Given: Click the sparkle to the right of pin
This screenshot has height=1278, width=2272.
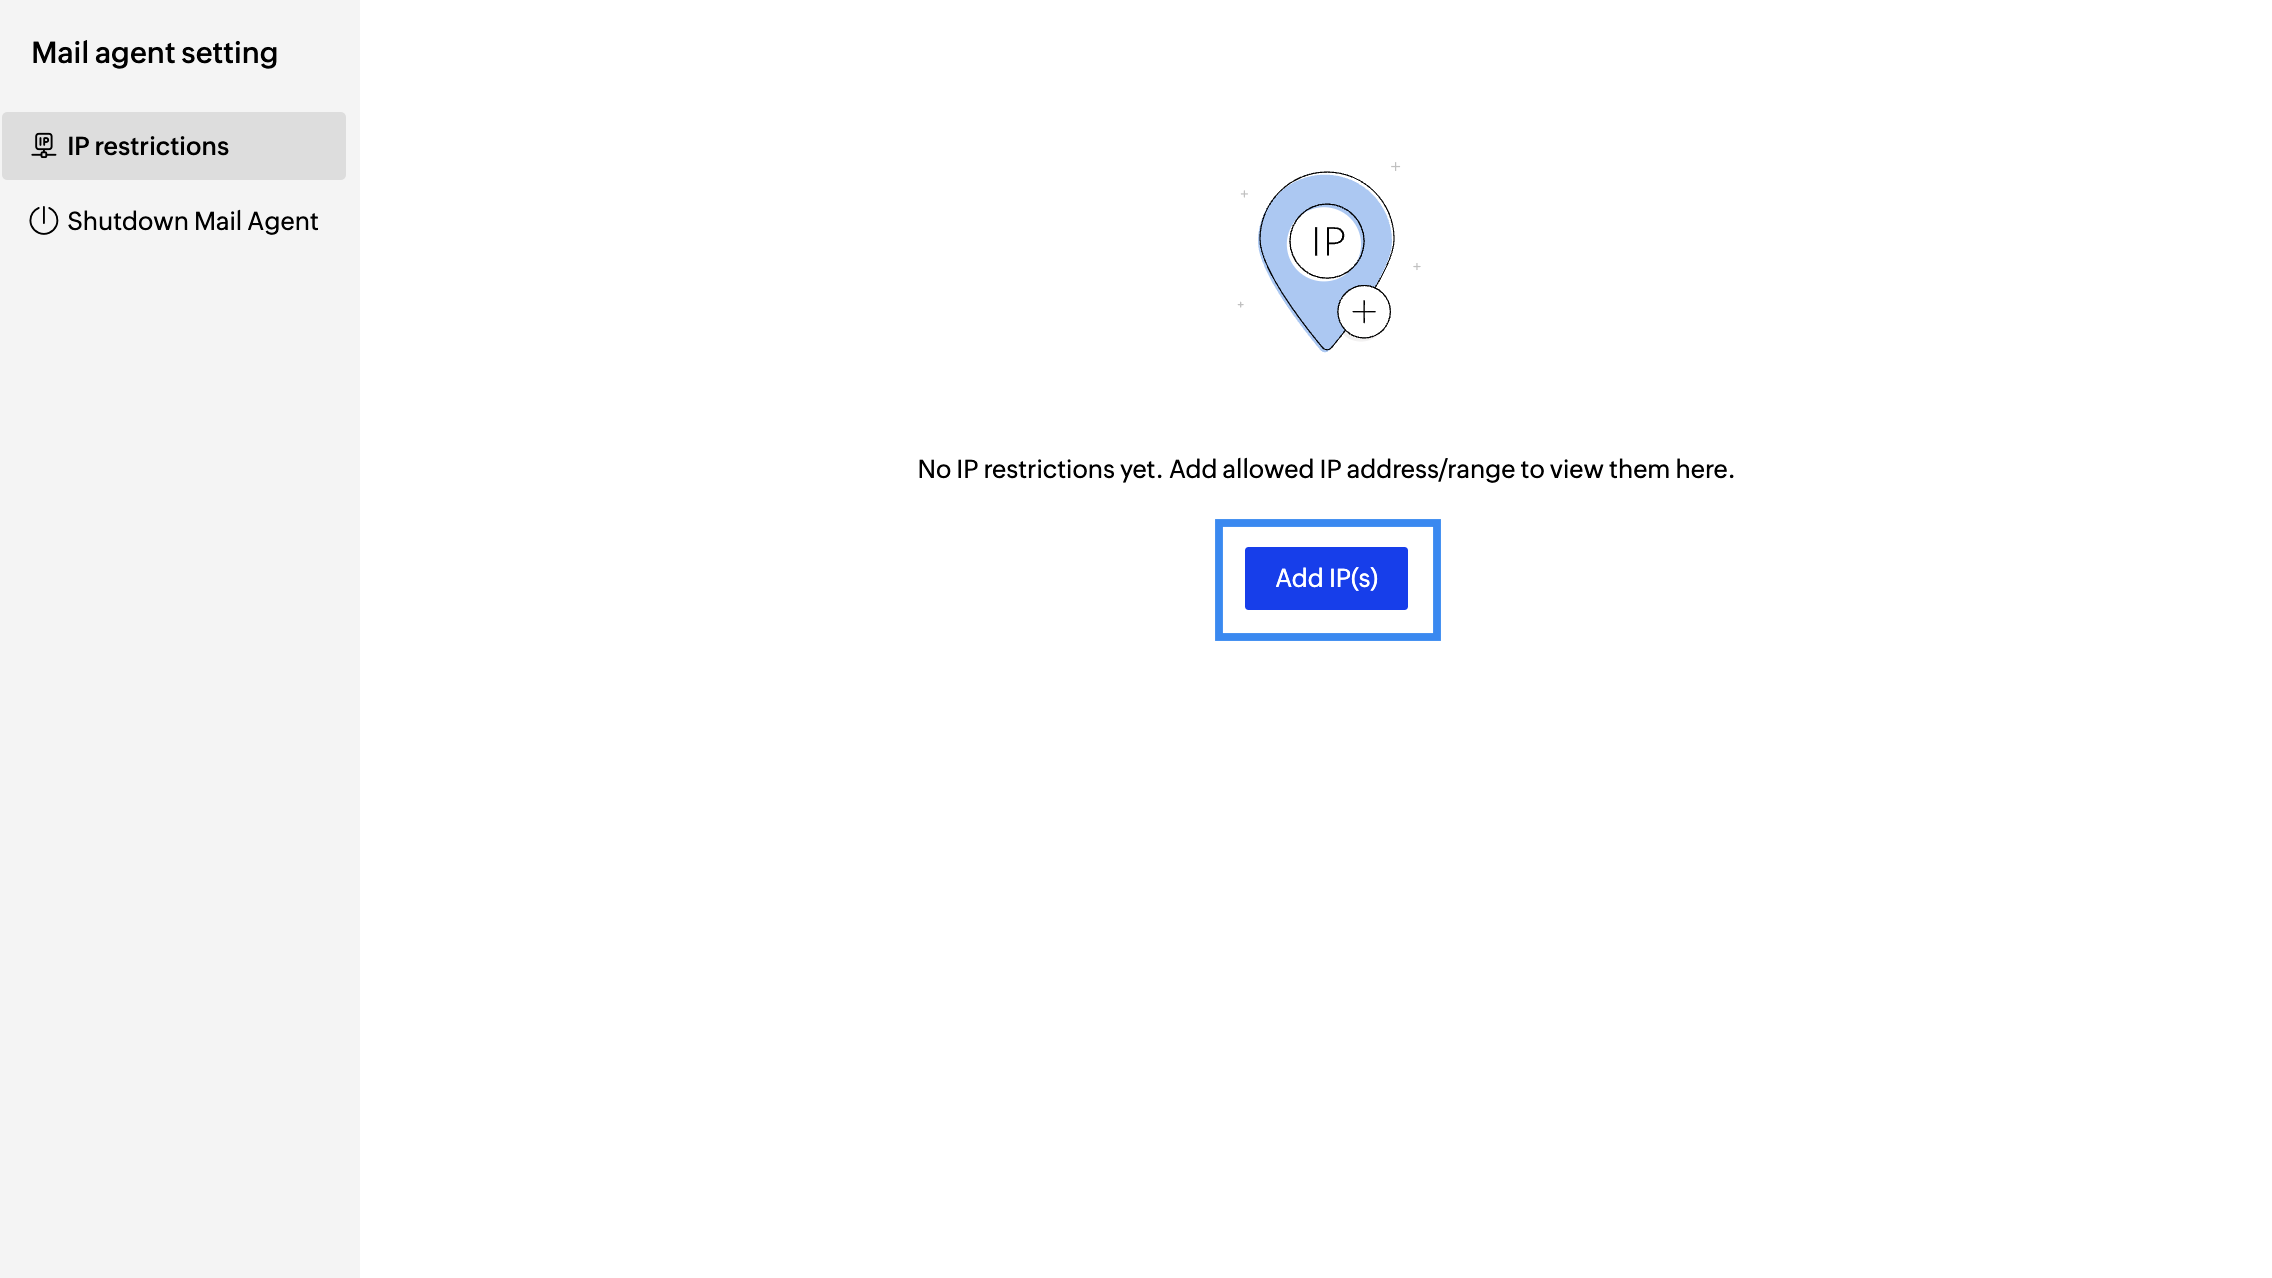Looking at the screenshot, I should point(1417,267).
